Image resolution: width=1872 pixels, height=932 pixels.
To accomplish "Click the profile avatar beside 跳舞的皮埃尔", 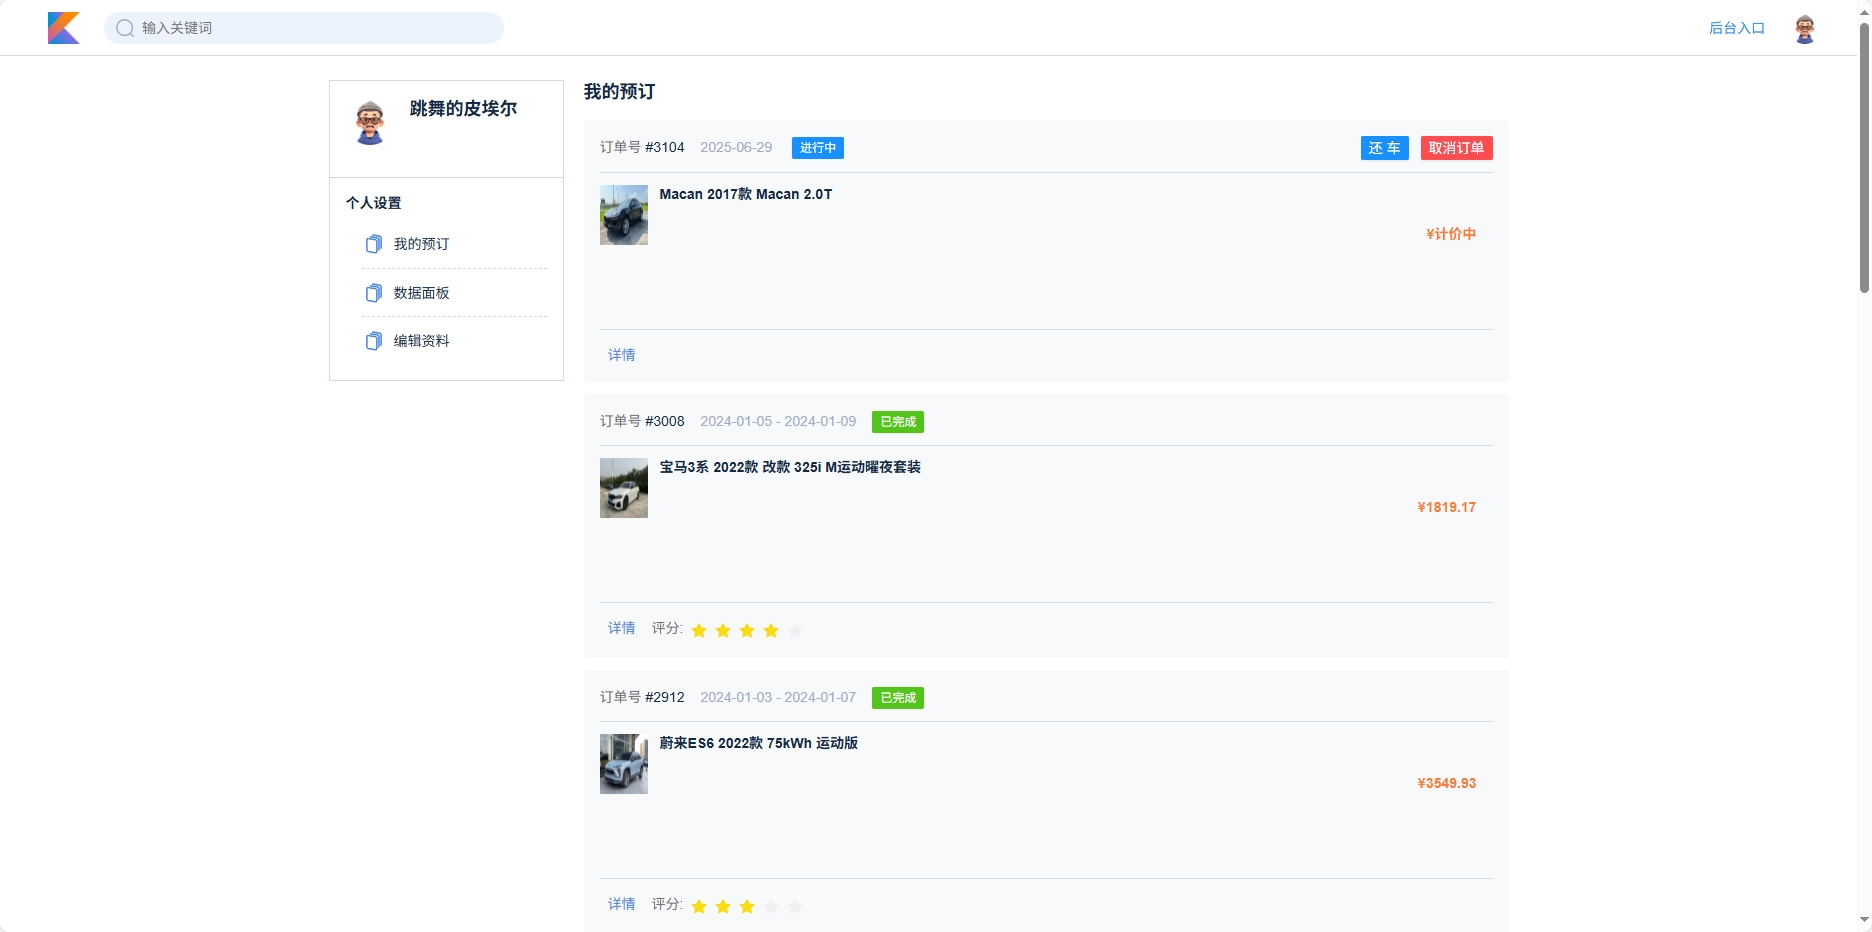I will [x=370, y=123].
